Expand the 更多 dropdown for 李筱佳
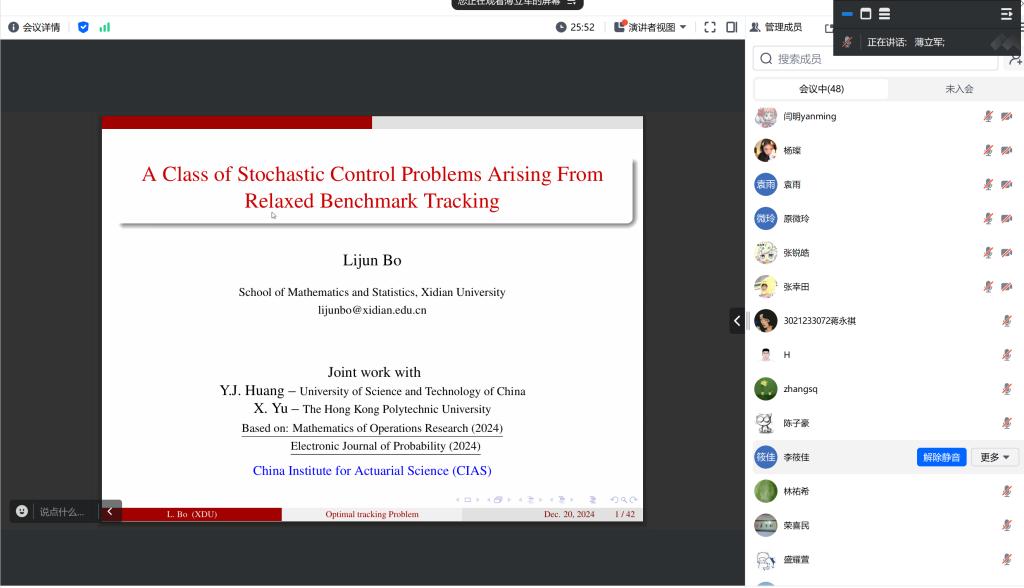Viewport: 1024px width, 588px height. [994, 457]
